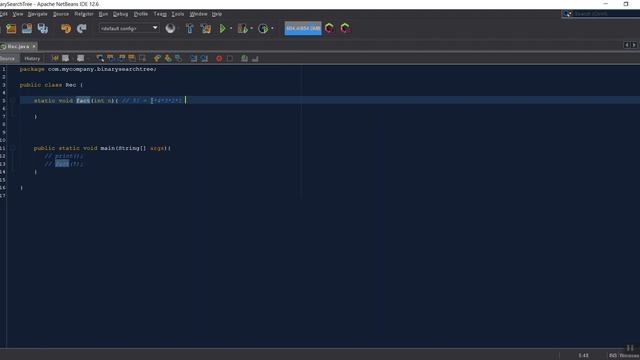
Task: Click the blue memory usage indicator
Action: [303, 28]
